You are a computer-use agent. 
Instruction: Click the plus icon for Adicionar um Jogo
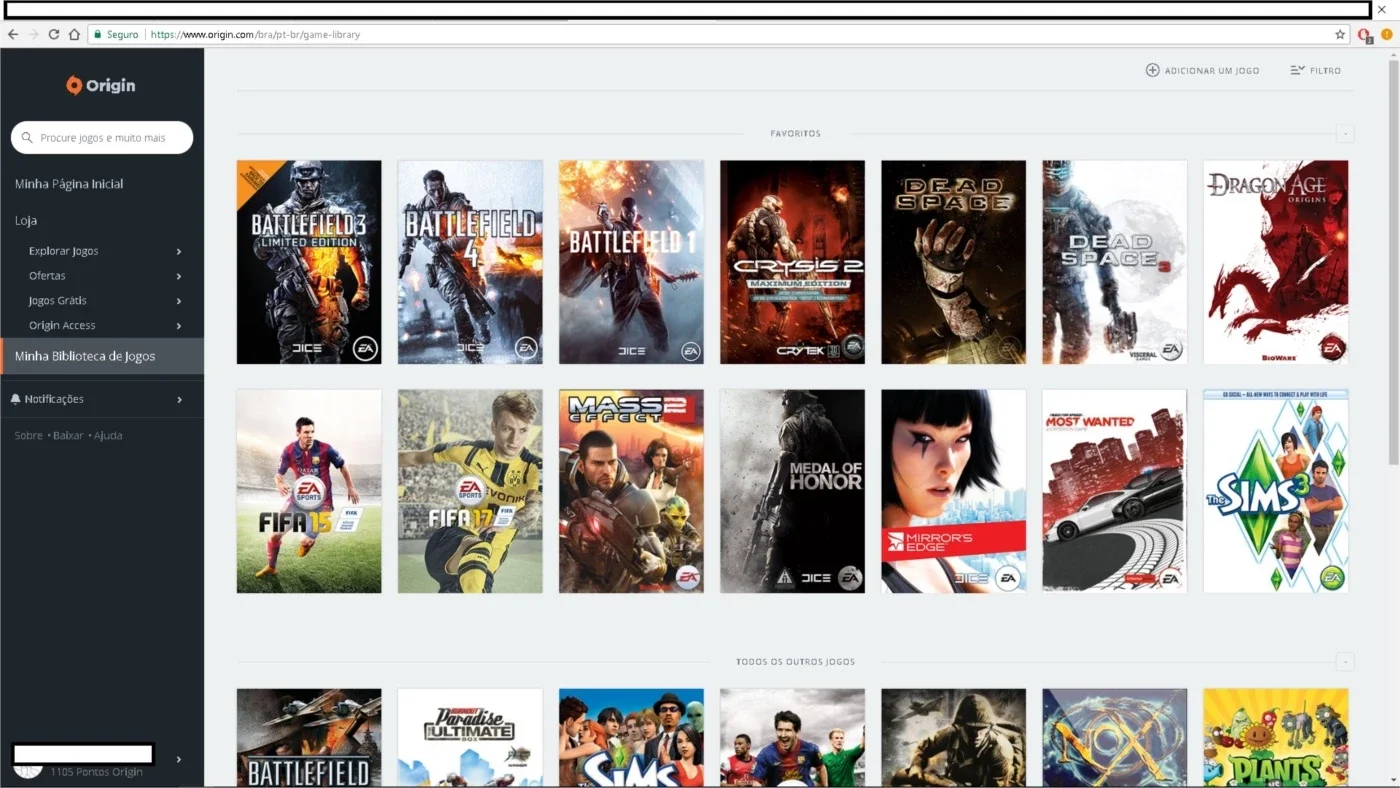coord(1152,71)
